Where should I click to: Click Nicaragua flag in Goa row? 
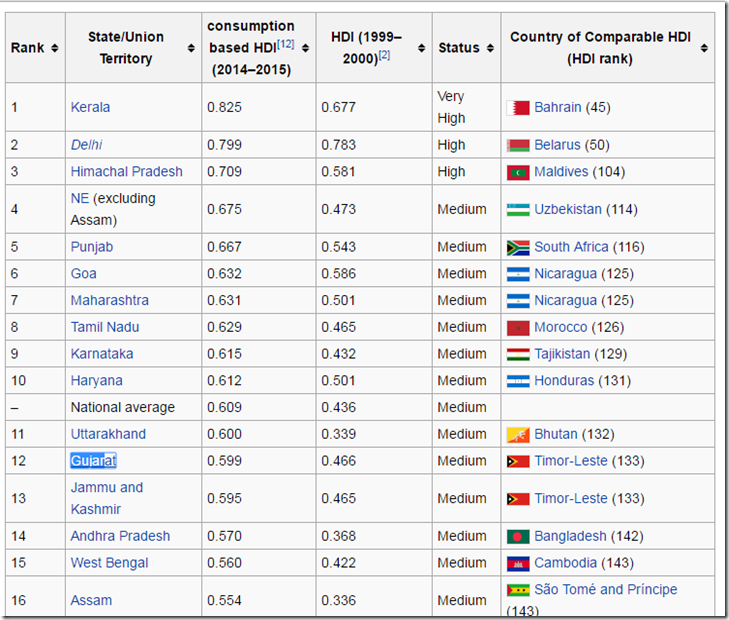pyautogui.click(x=518, y=274)
